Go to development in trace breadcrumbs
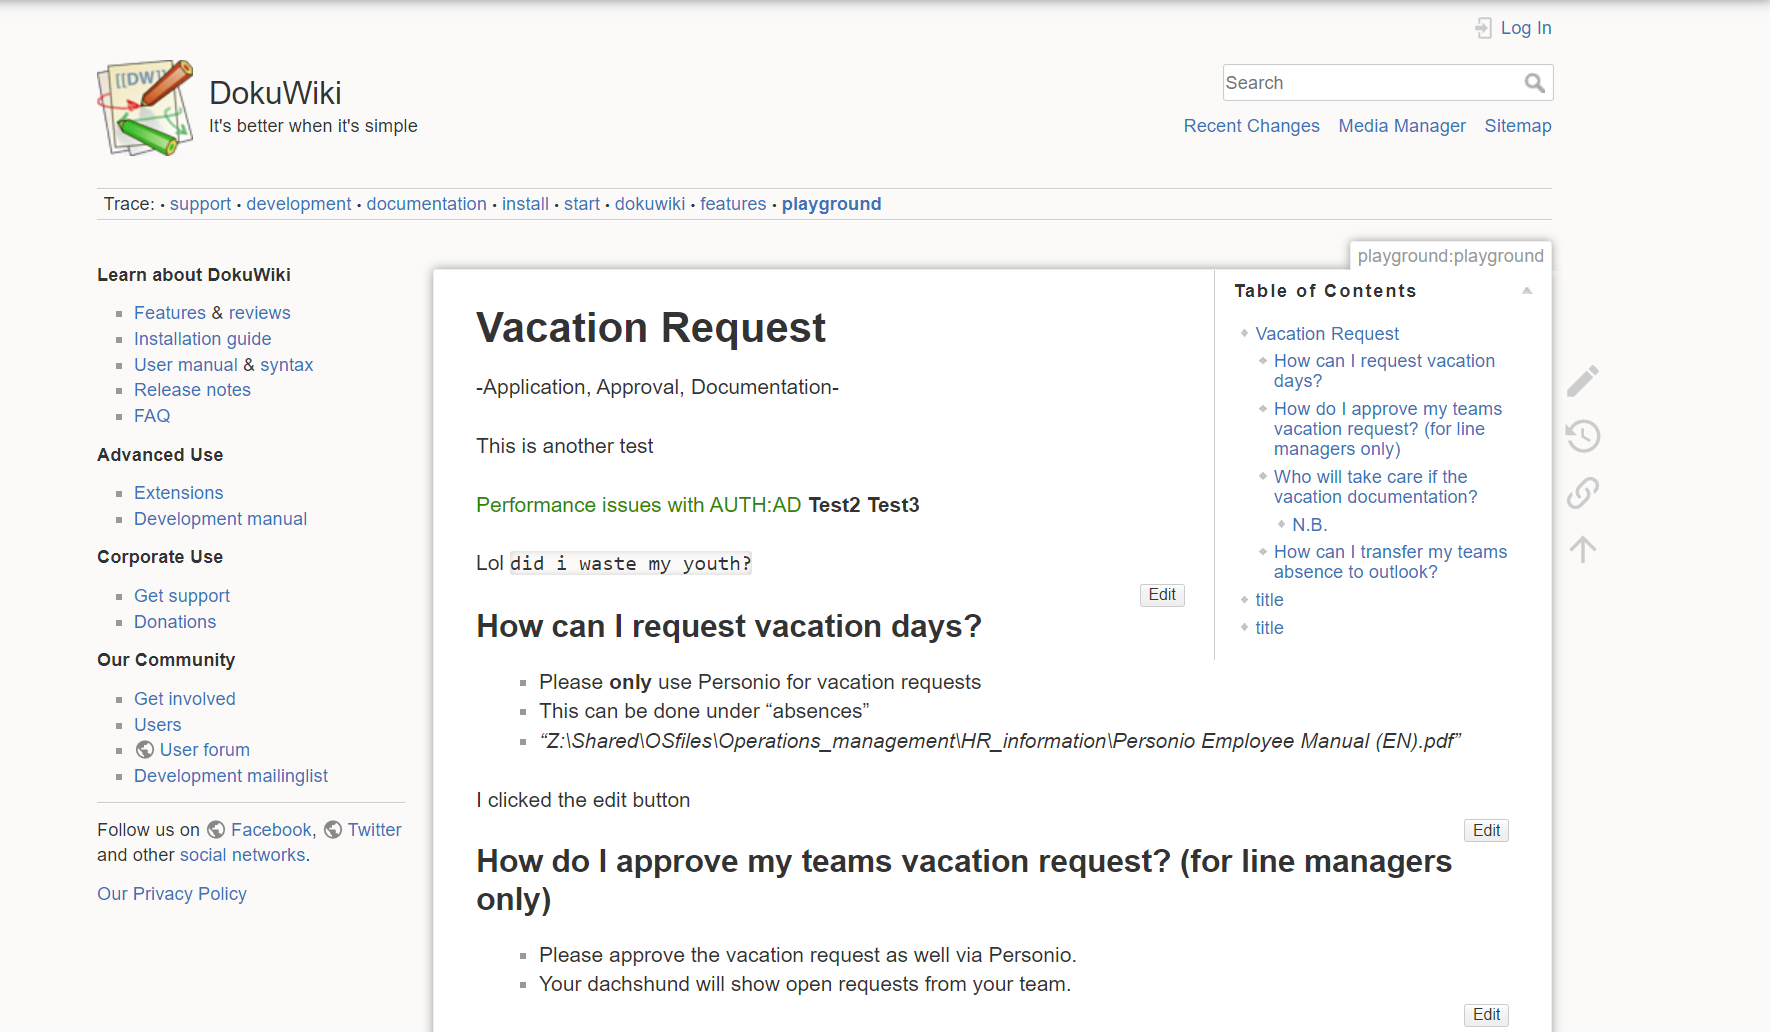The width and height of the screenshot is (1770, 1032). tap(299, 204)
